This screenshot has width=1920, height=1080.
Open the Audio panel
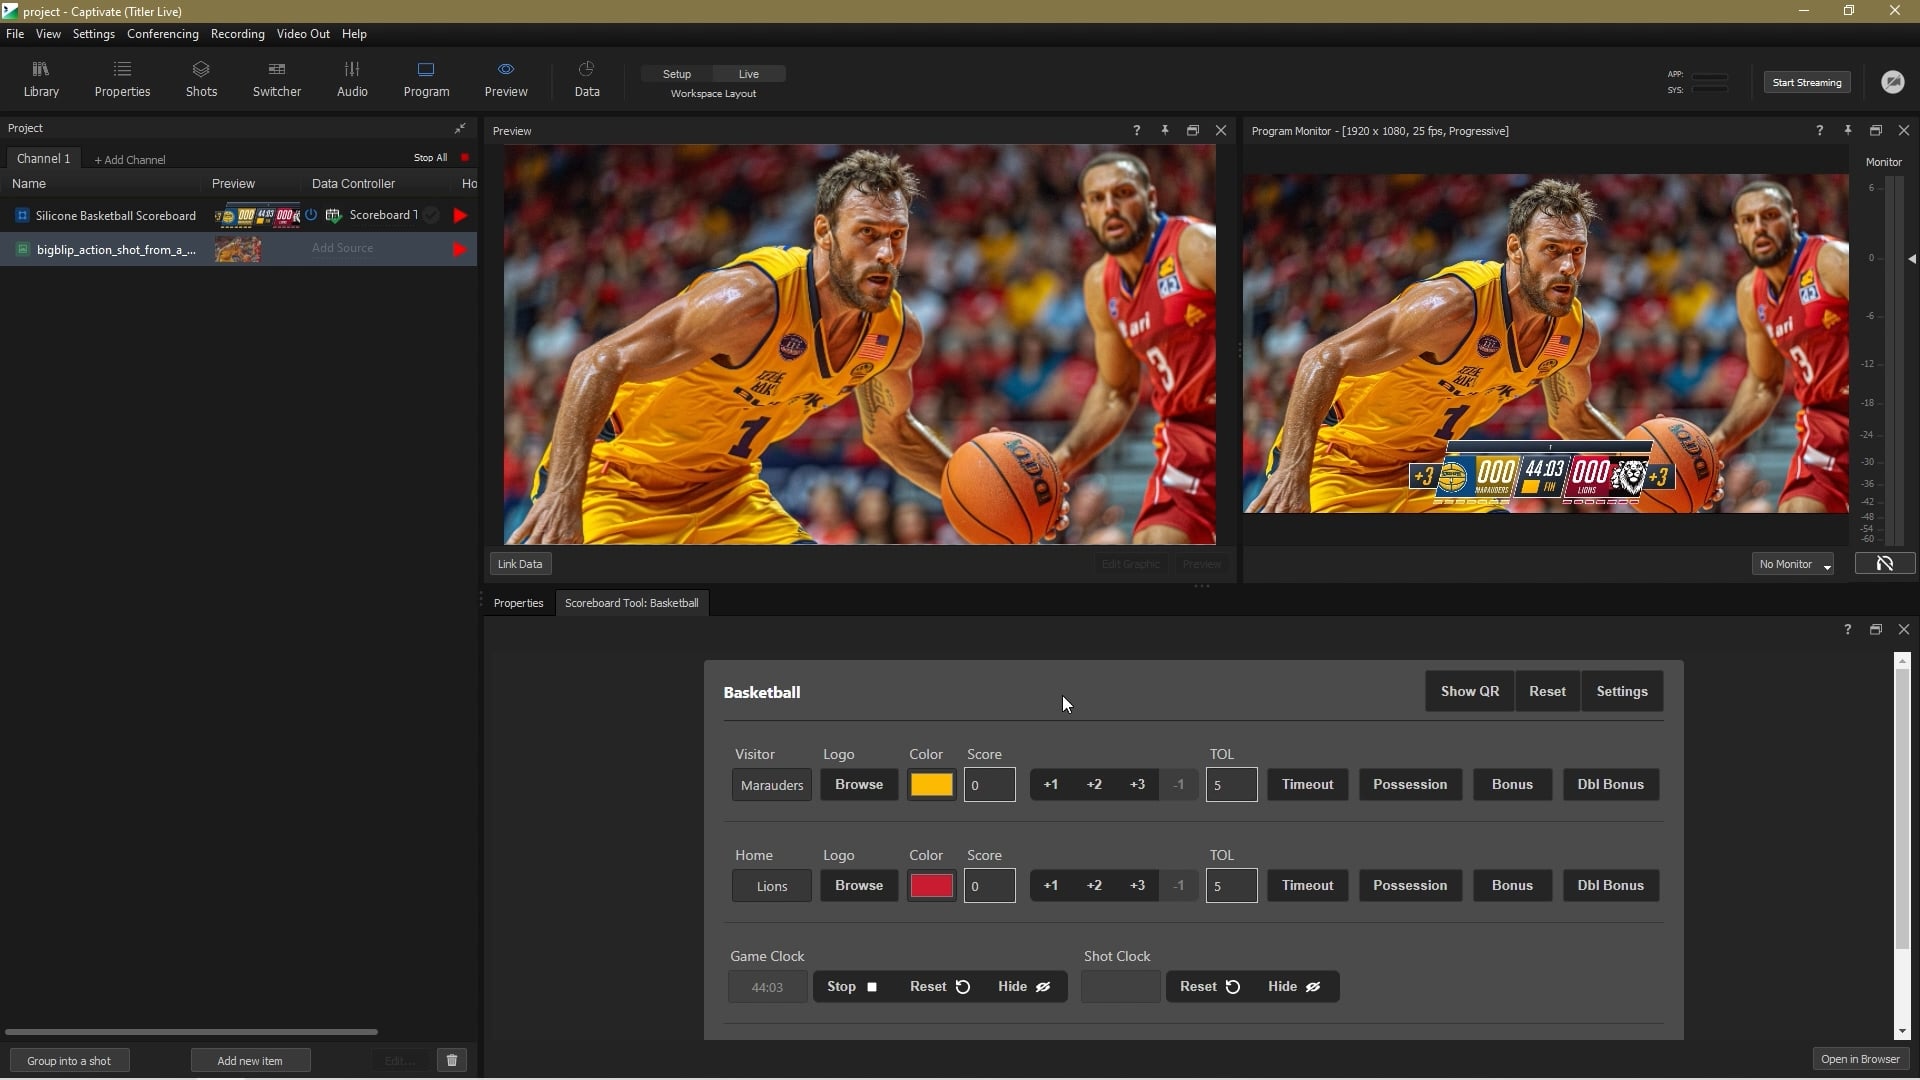[352, 79]
